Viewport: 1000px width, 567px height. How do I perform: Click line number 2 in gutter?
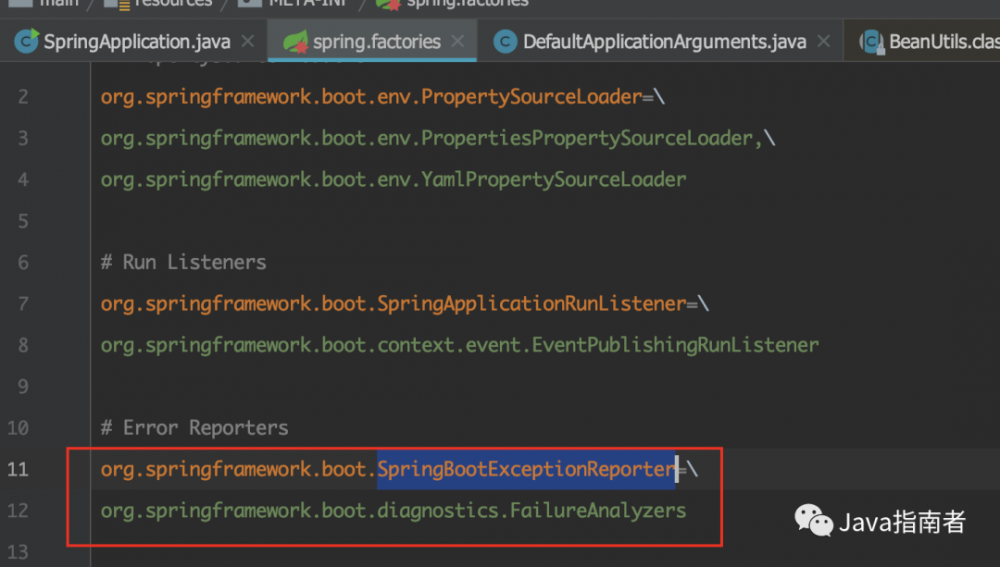pos(23,97)
